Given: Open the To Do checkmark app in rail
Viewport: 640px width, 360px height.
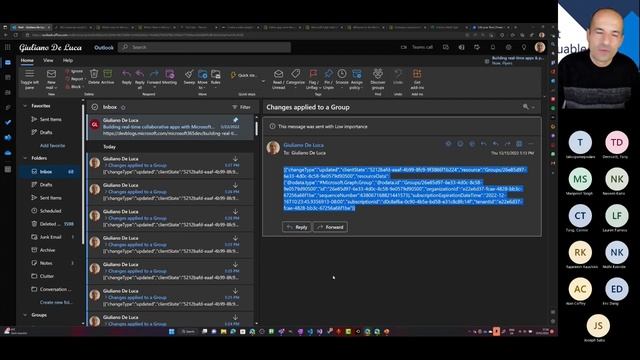Looking at the screenshot, I should (8, 122).
